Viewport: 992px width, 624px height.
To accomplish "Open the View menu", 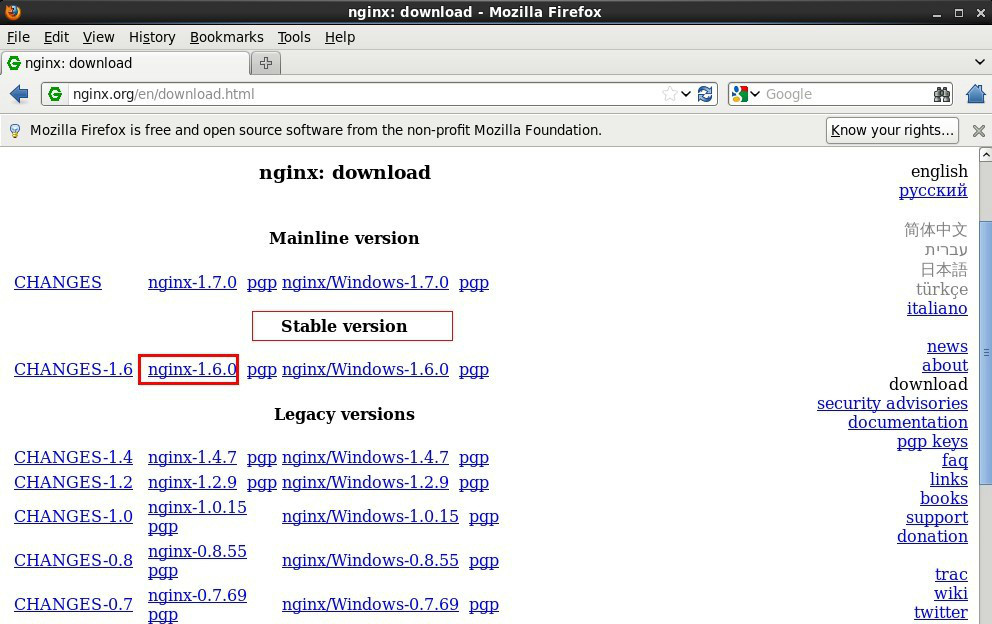I will [99, 37].
